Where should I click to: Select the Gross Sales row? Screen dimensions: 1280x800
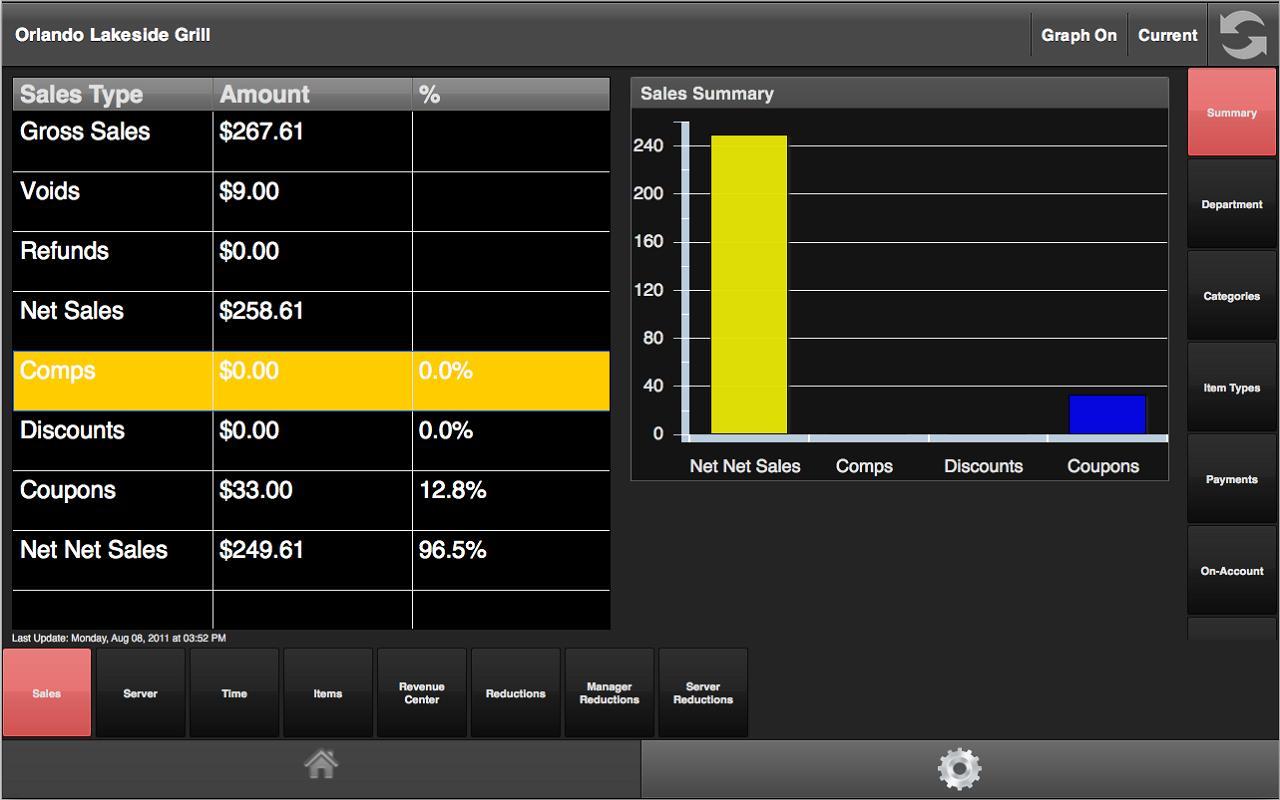tap(311, 141)
